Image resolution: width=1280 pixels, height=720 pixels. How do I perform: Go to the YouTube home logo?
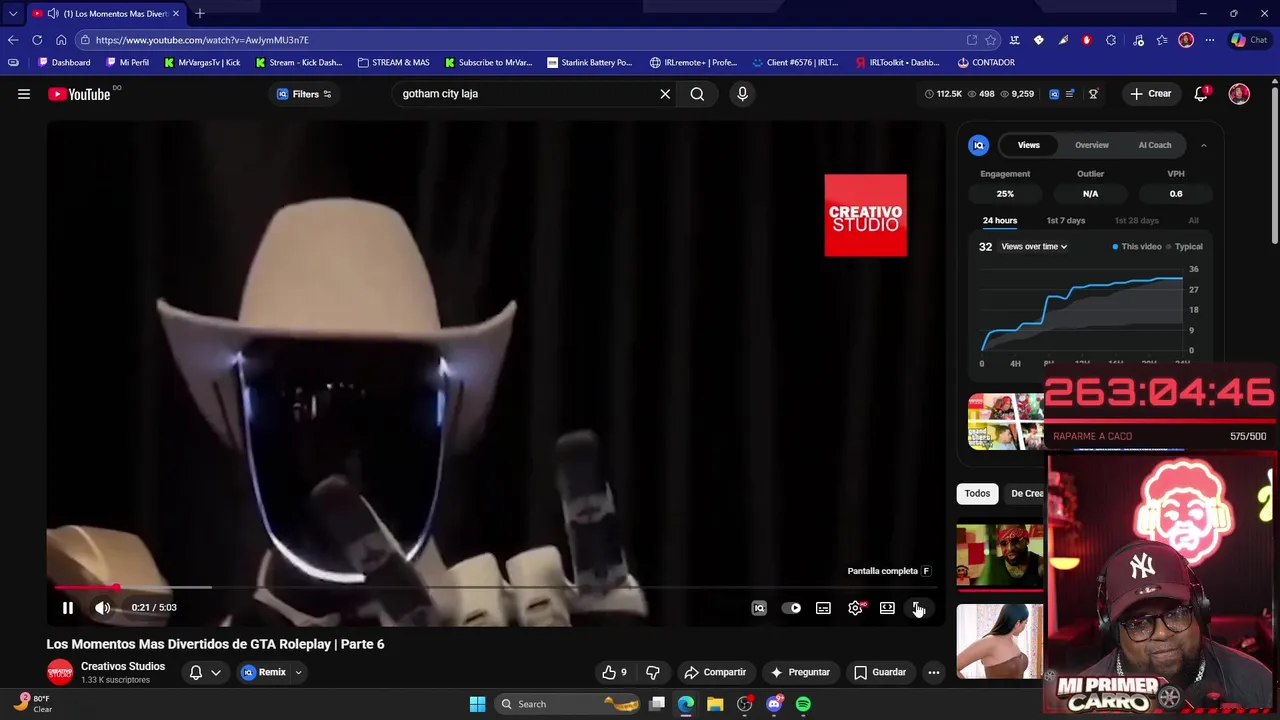point(79,94)
